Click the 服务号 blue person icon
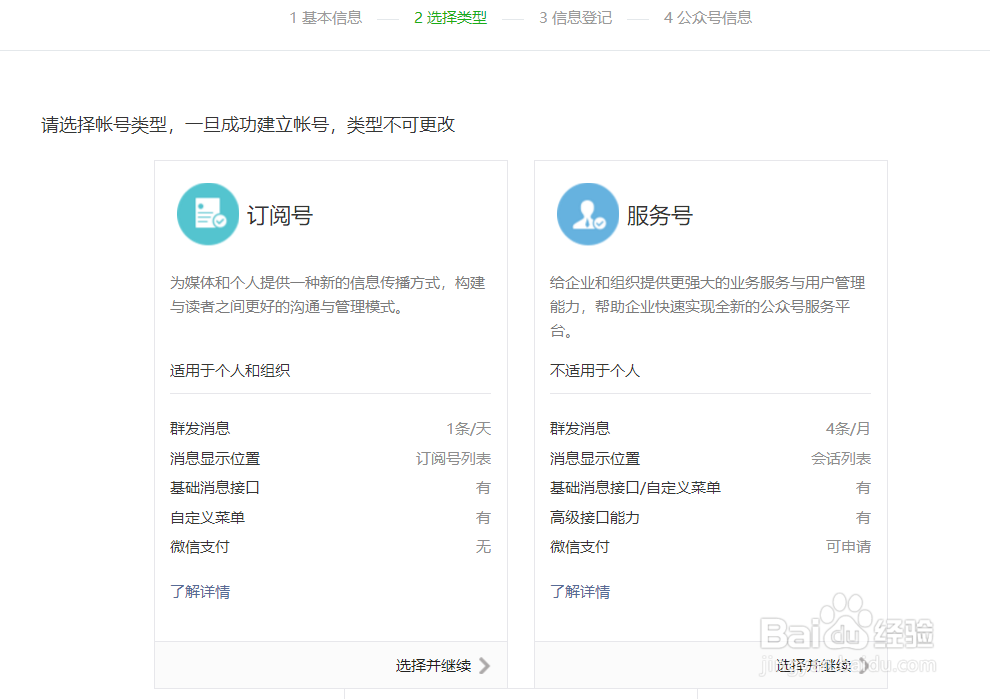Image resolution: width=990 pixels, height=699 pixels. [587, 213]
